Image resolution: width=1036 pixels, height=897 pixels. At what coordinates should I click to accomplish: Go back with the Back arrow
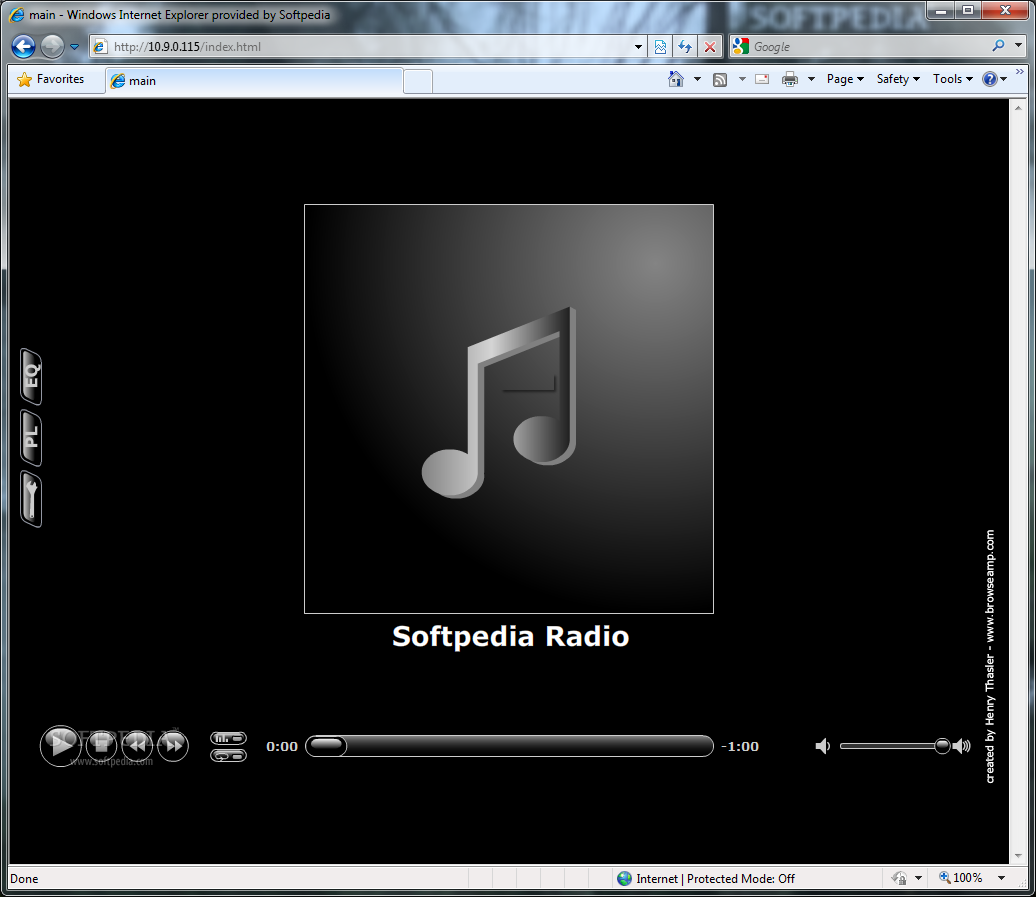(x=23, y=46)
